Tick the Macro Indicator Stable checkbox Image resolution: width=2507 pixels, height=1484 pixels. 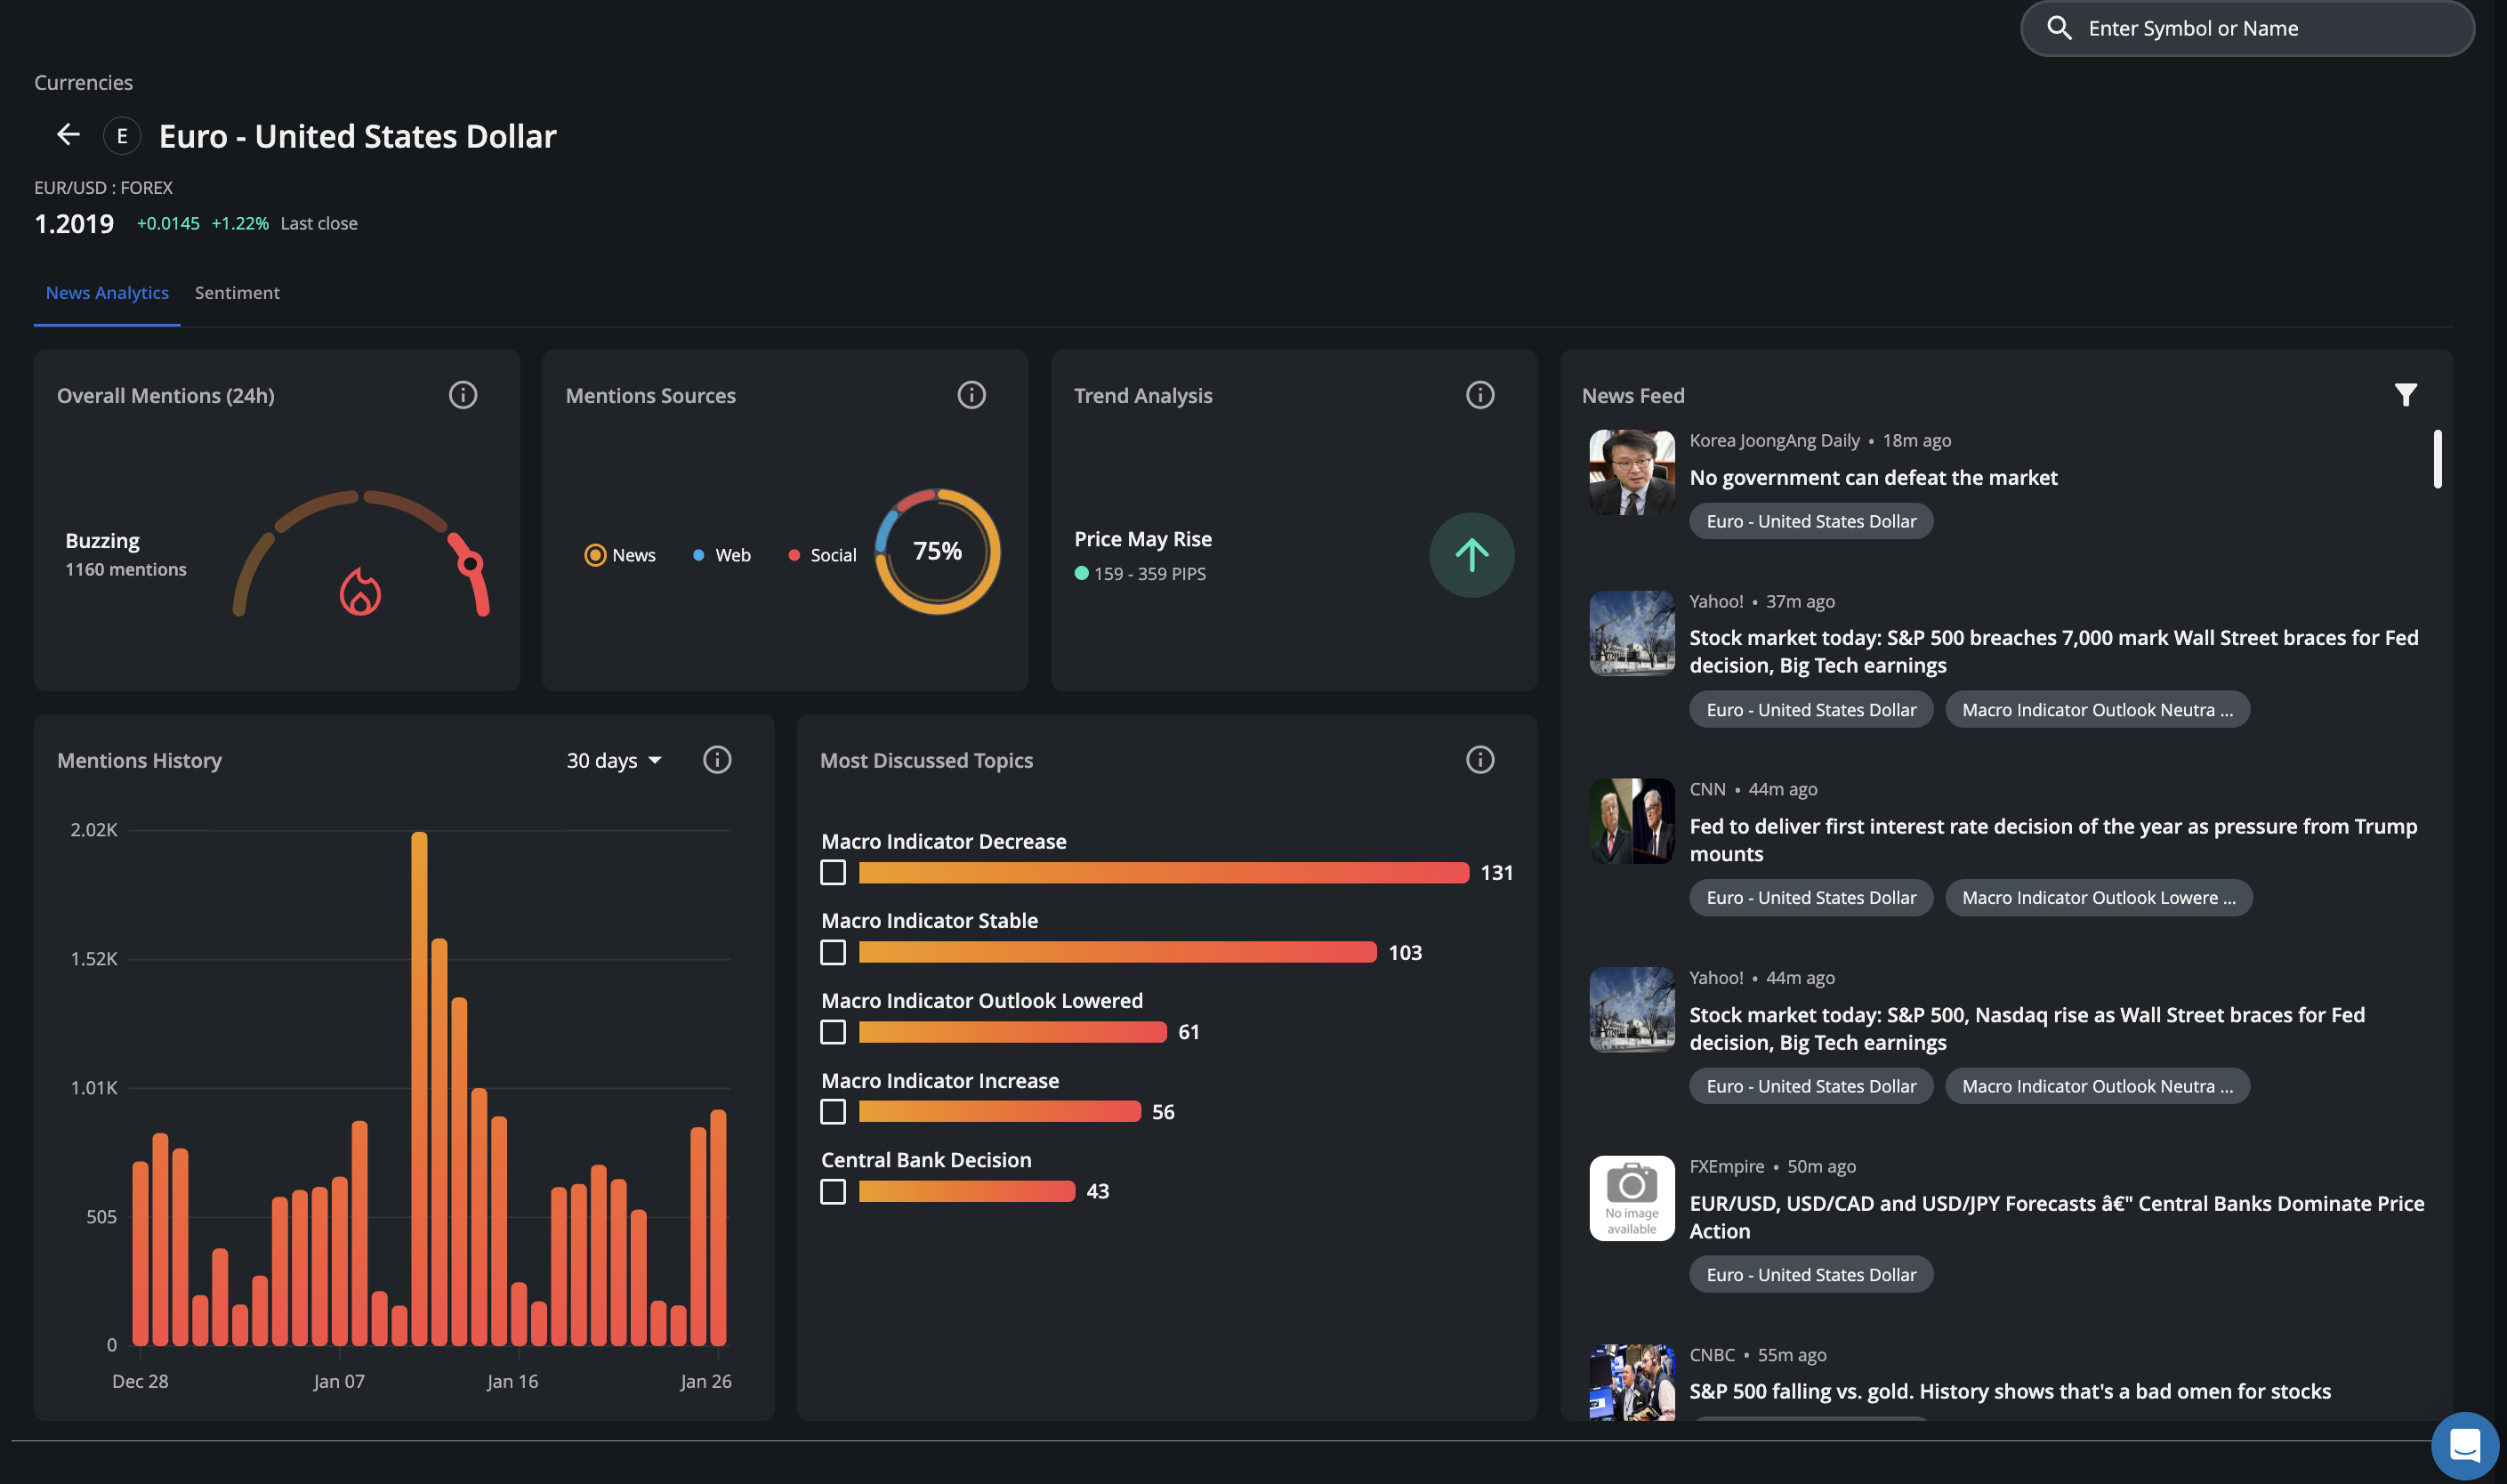point(833,952)
